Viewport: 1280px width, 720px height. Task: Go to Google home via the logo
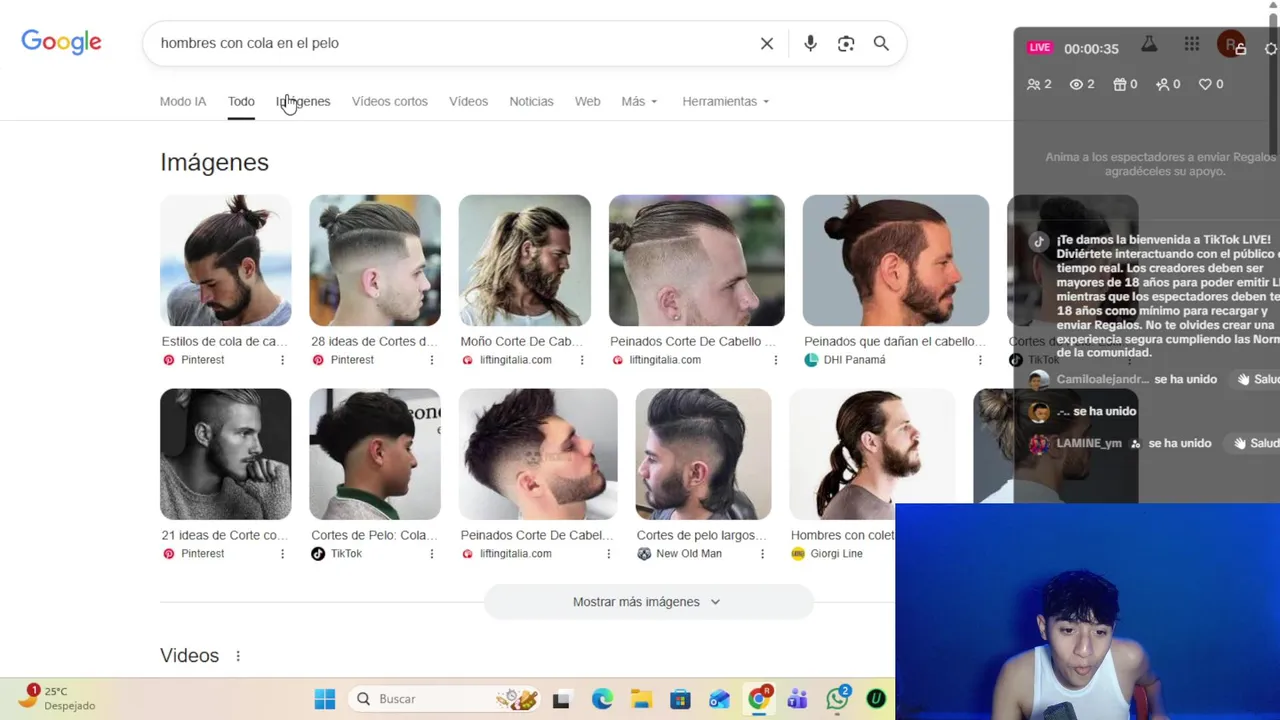click(x=61, y=42)
